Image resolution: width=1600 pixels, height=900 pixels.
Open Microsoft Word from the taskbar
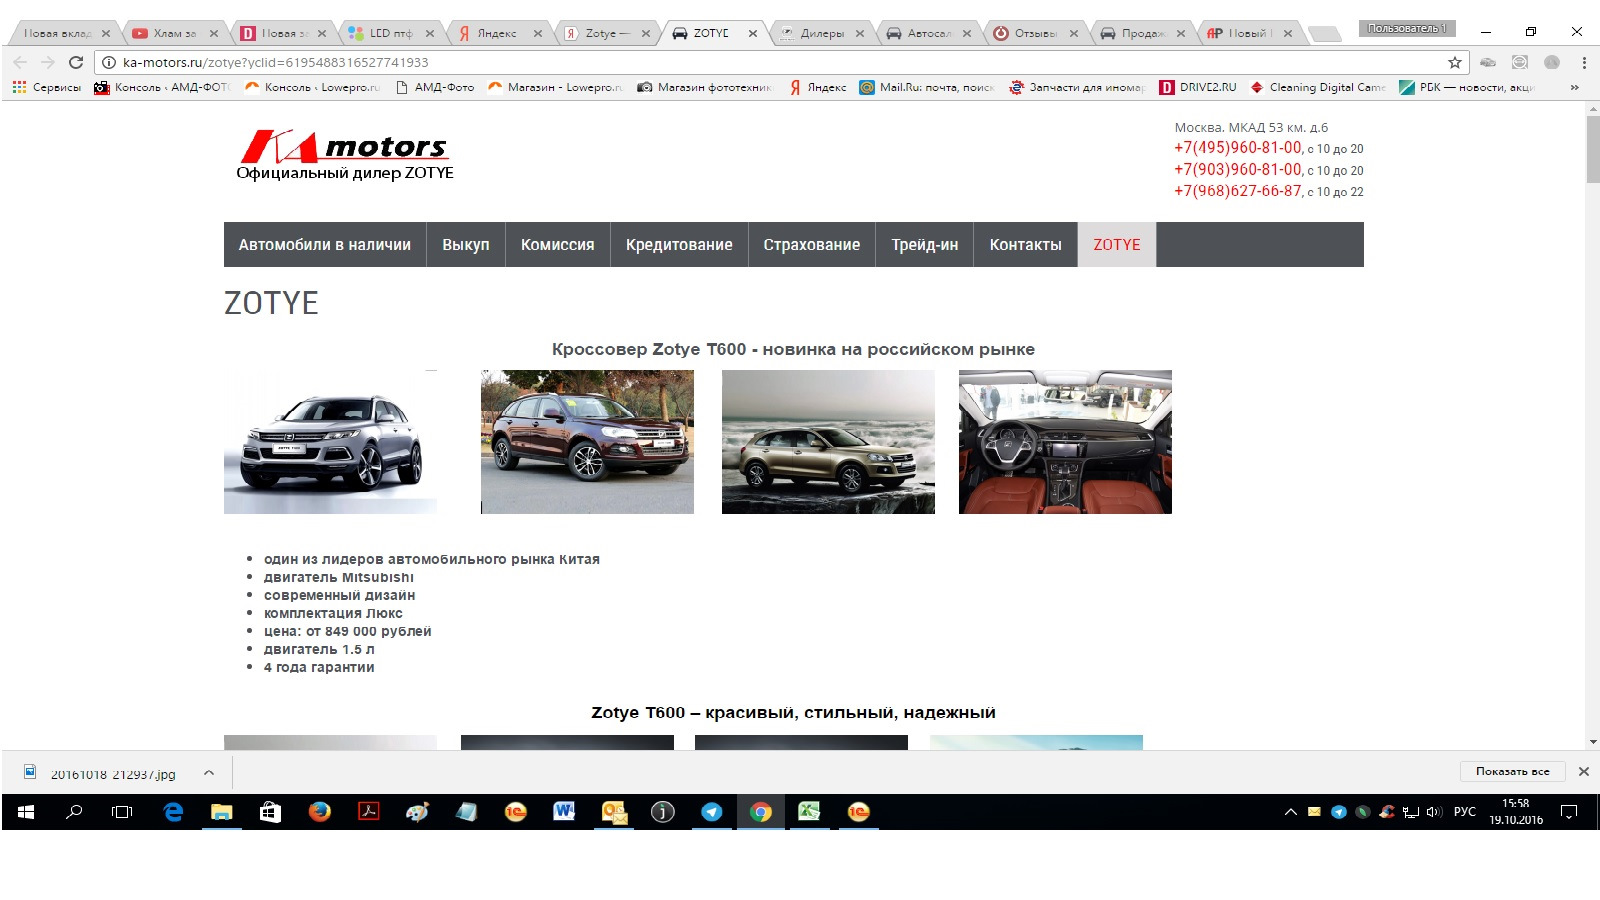[x=564, y=812]
